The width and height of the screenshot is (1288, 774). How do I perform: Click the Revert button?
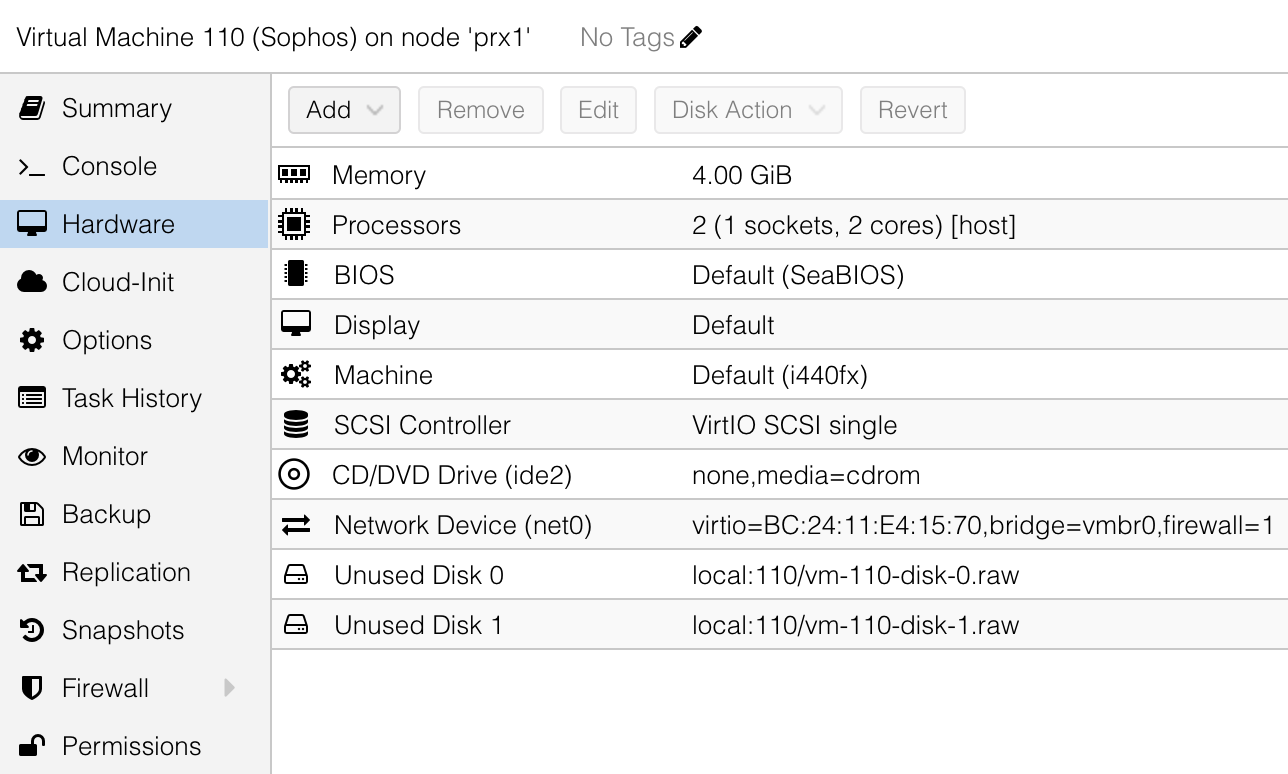(x=912, y=110)
